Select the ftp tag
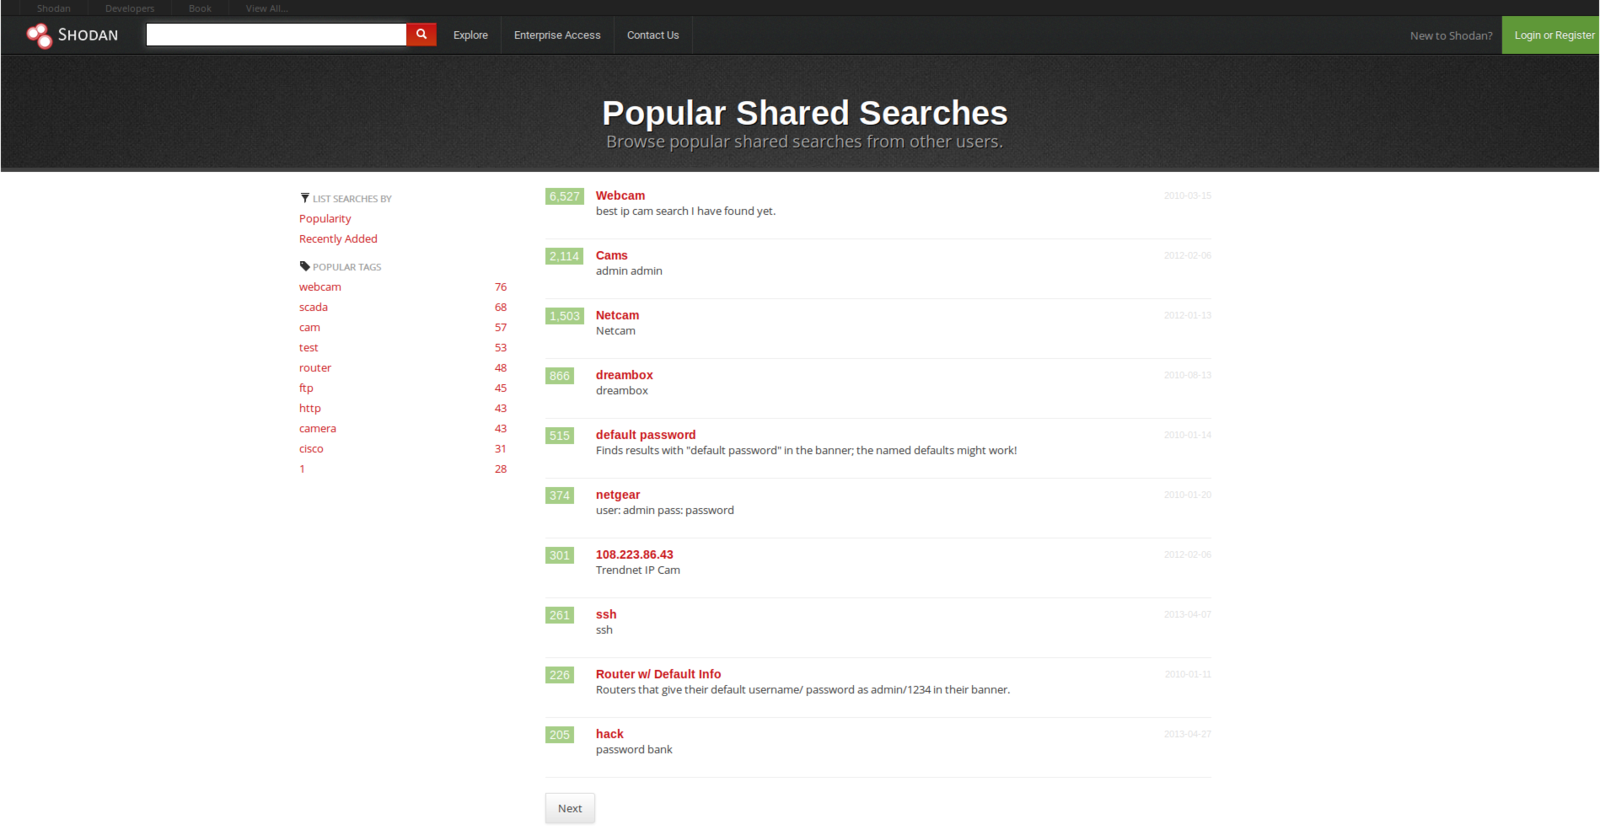The height and width of the screenshot is (830, 1600). [x=306, y=388]
